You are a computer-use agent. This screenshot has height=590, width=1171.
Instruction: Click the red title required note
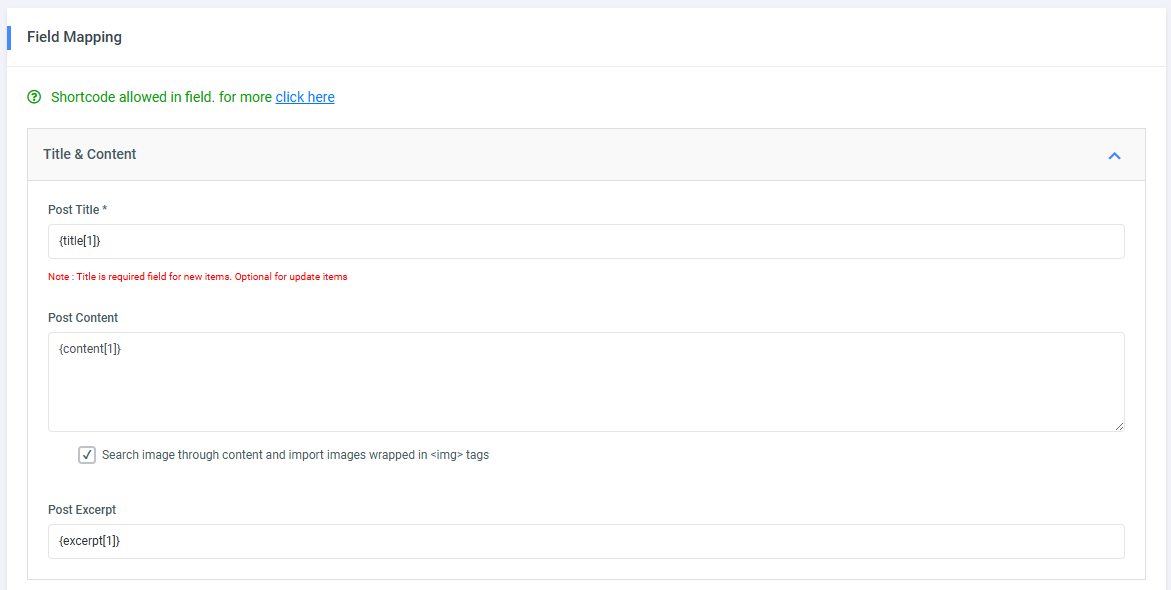pyautogui.click(x=198, y=277)
